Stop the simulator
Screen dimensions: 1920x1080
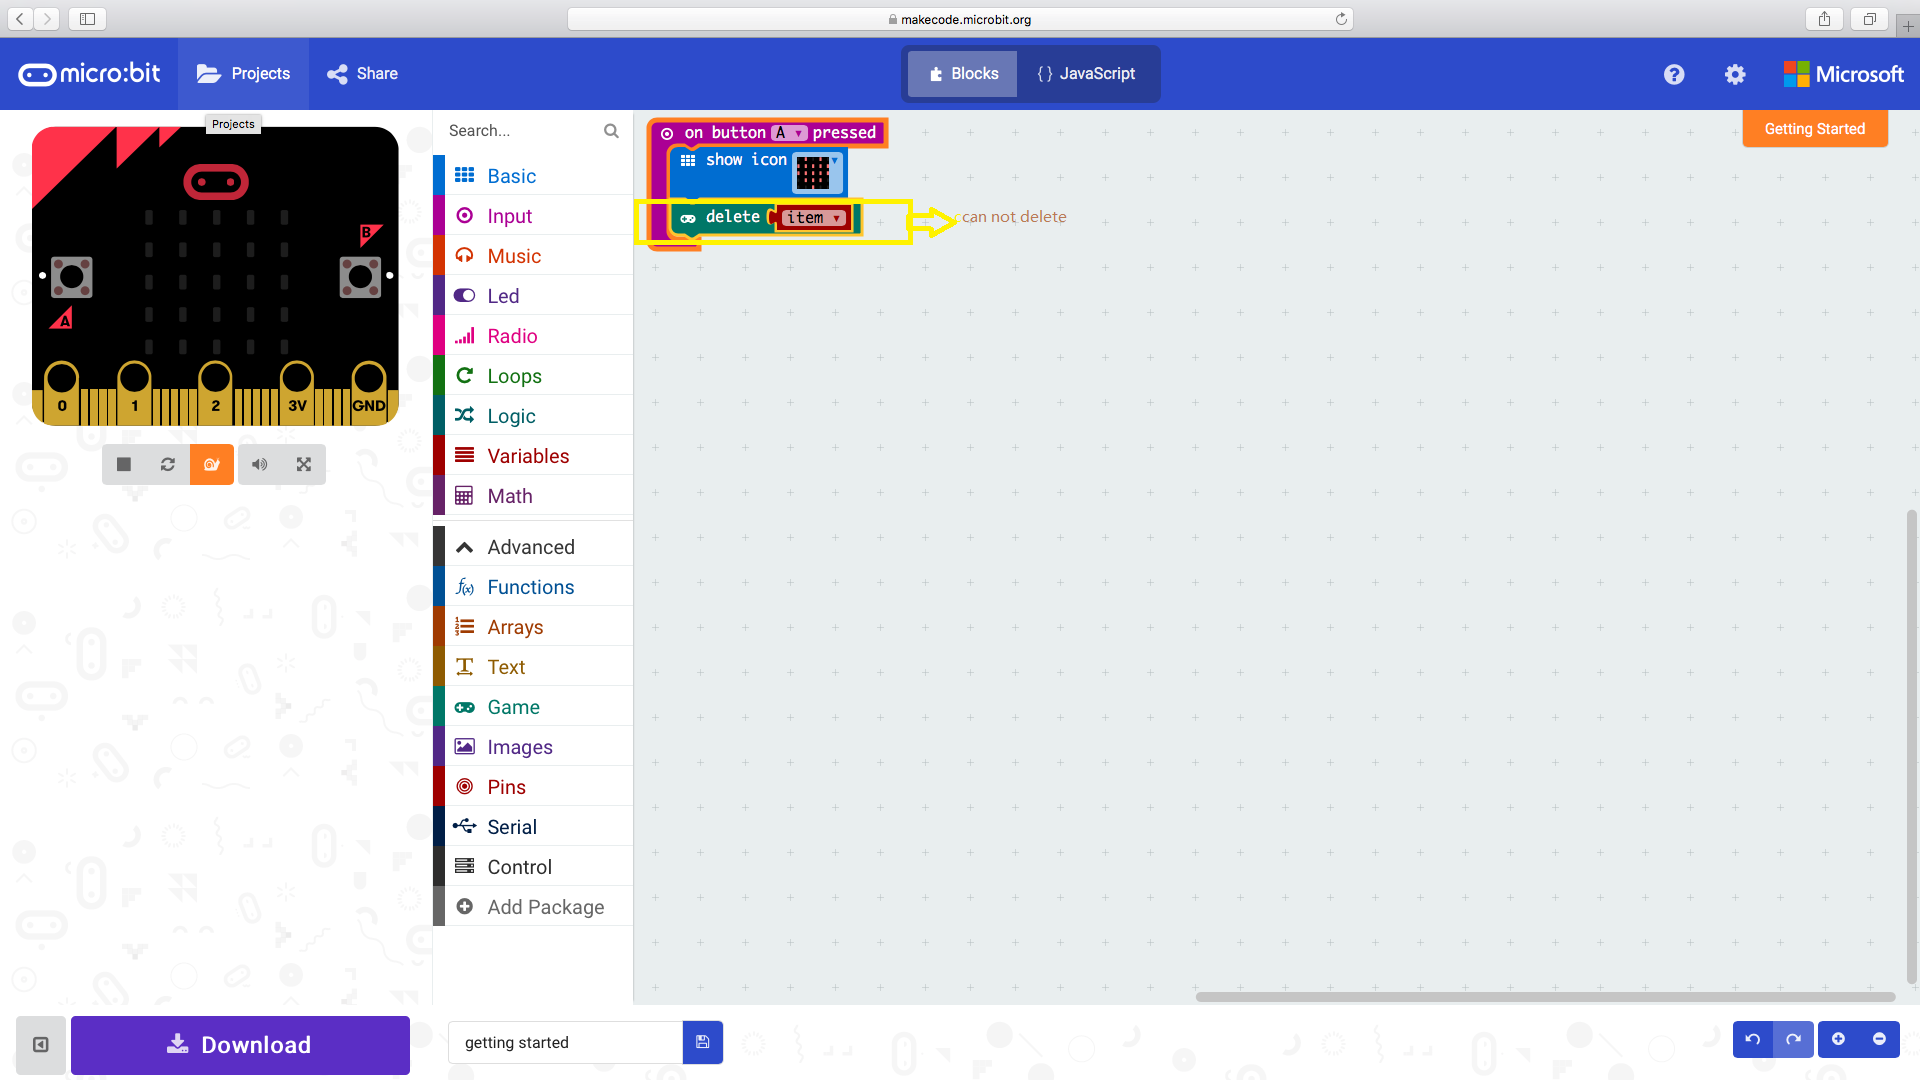pos(124,464)
